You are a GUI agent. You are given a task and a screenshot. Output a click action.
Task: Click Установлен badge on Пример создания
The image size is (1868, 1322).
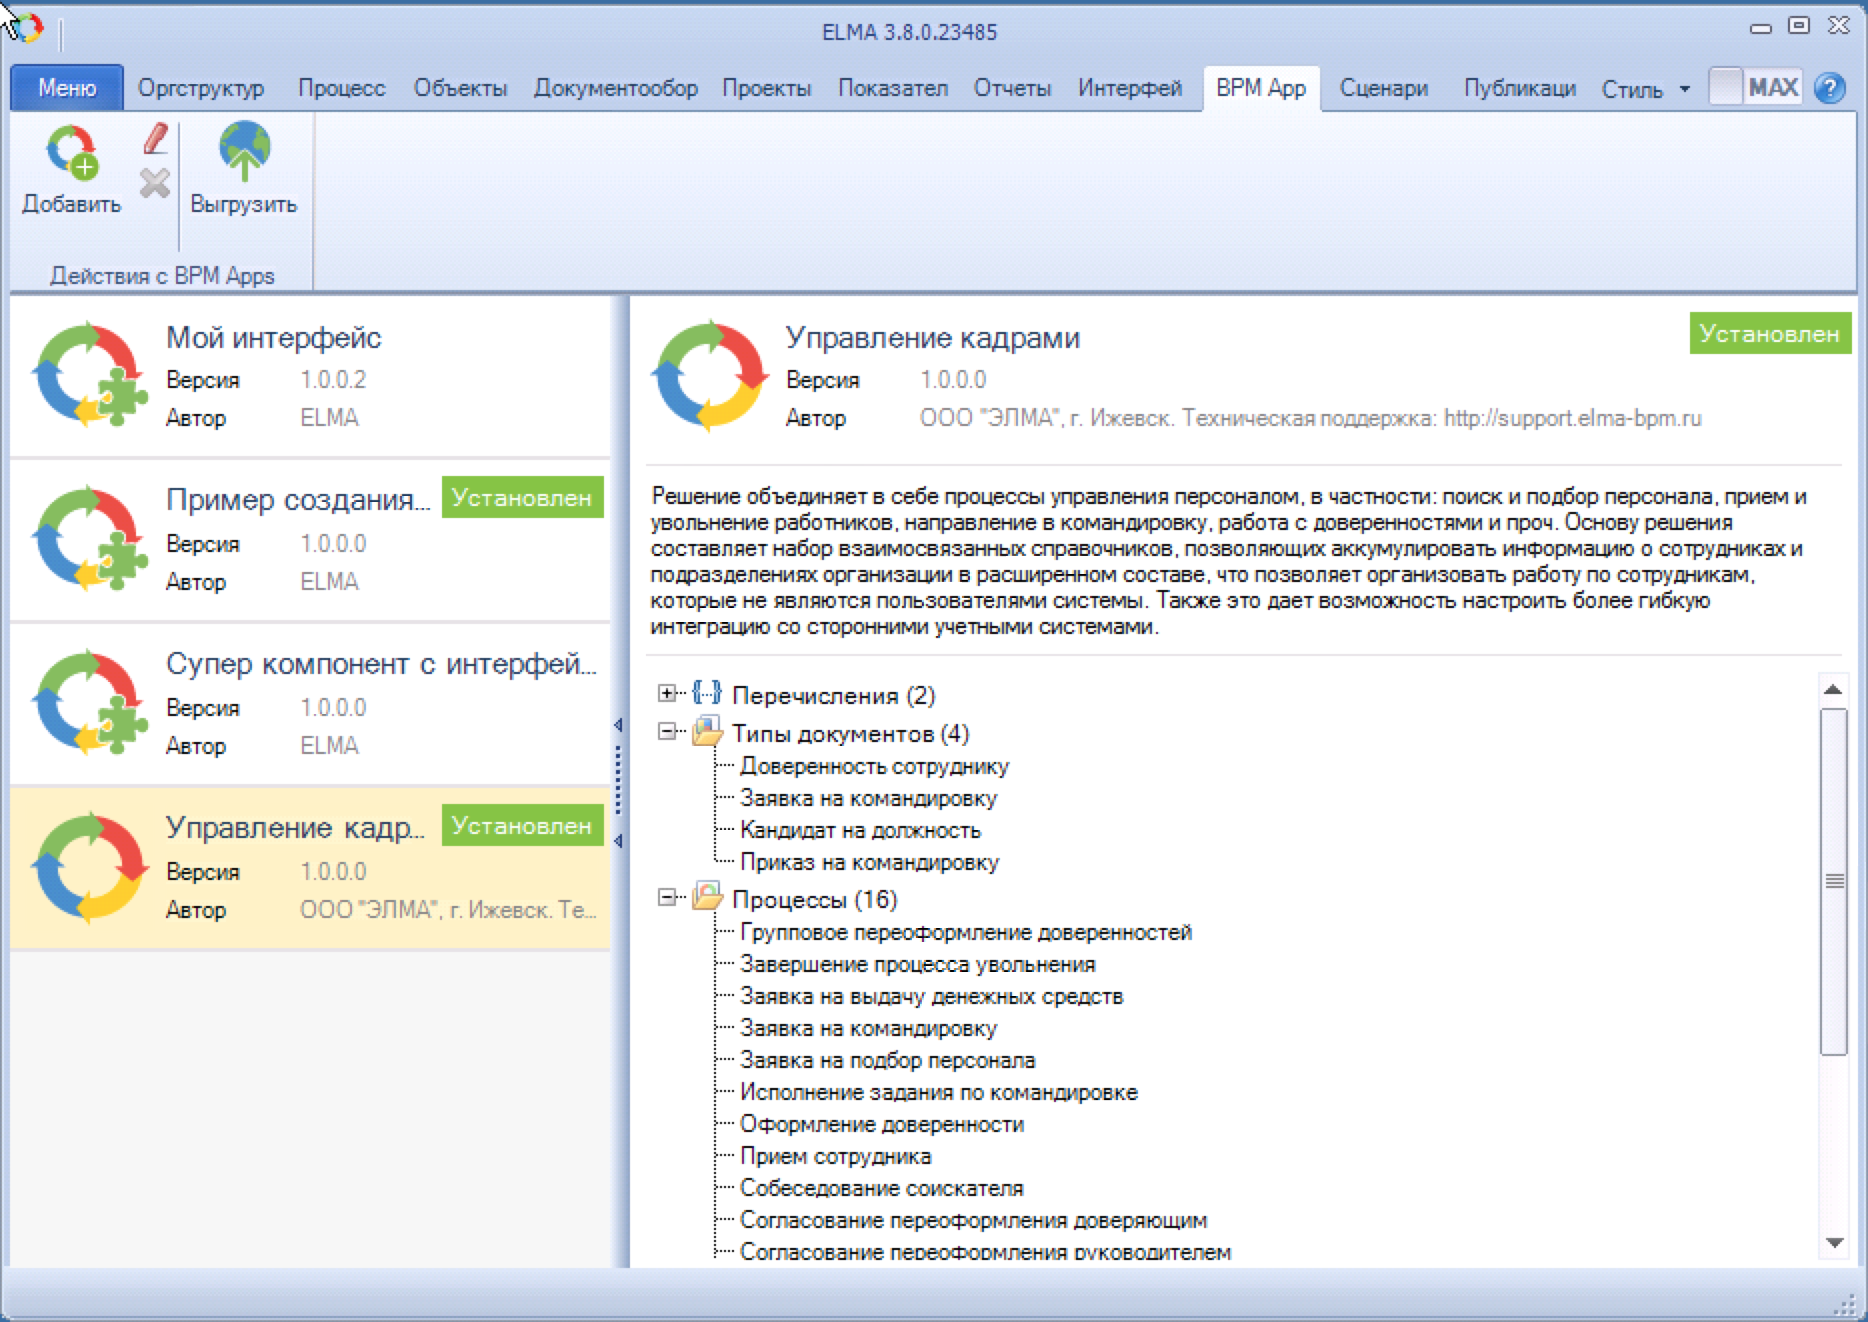[522, 497]
